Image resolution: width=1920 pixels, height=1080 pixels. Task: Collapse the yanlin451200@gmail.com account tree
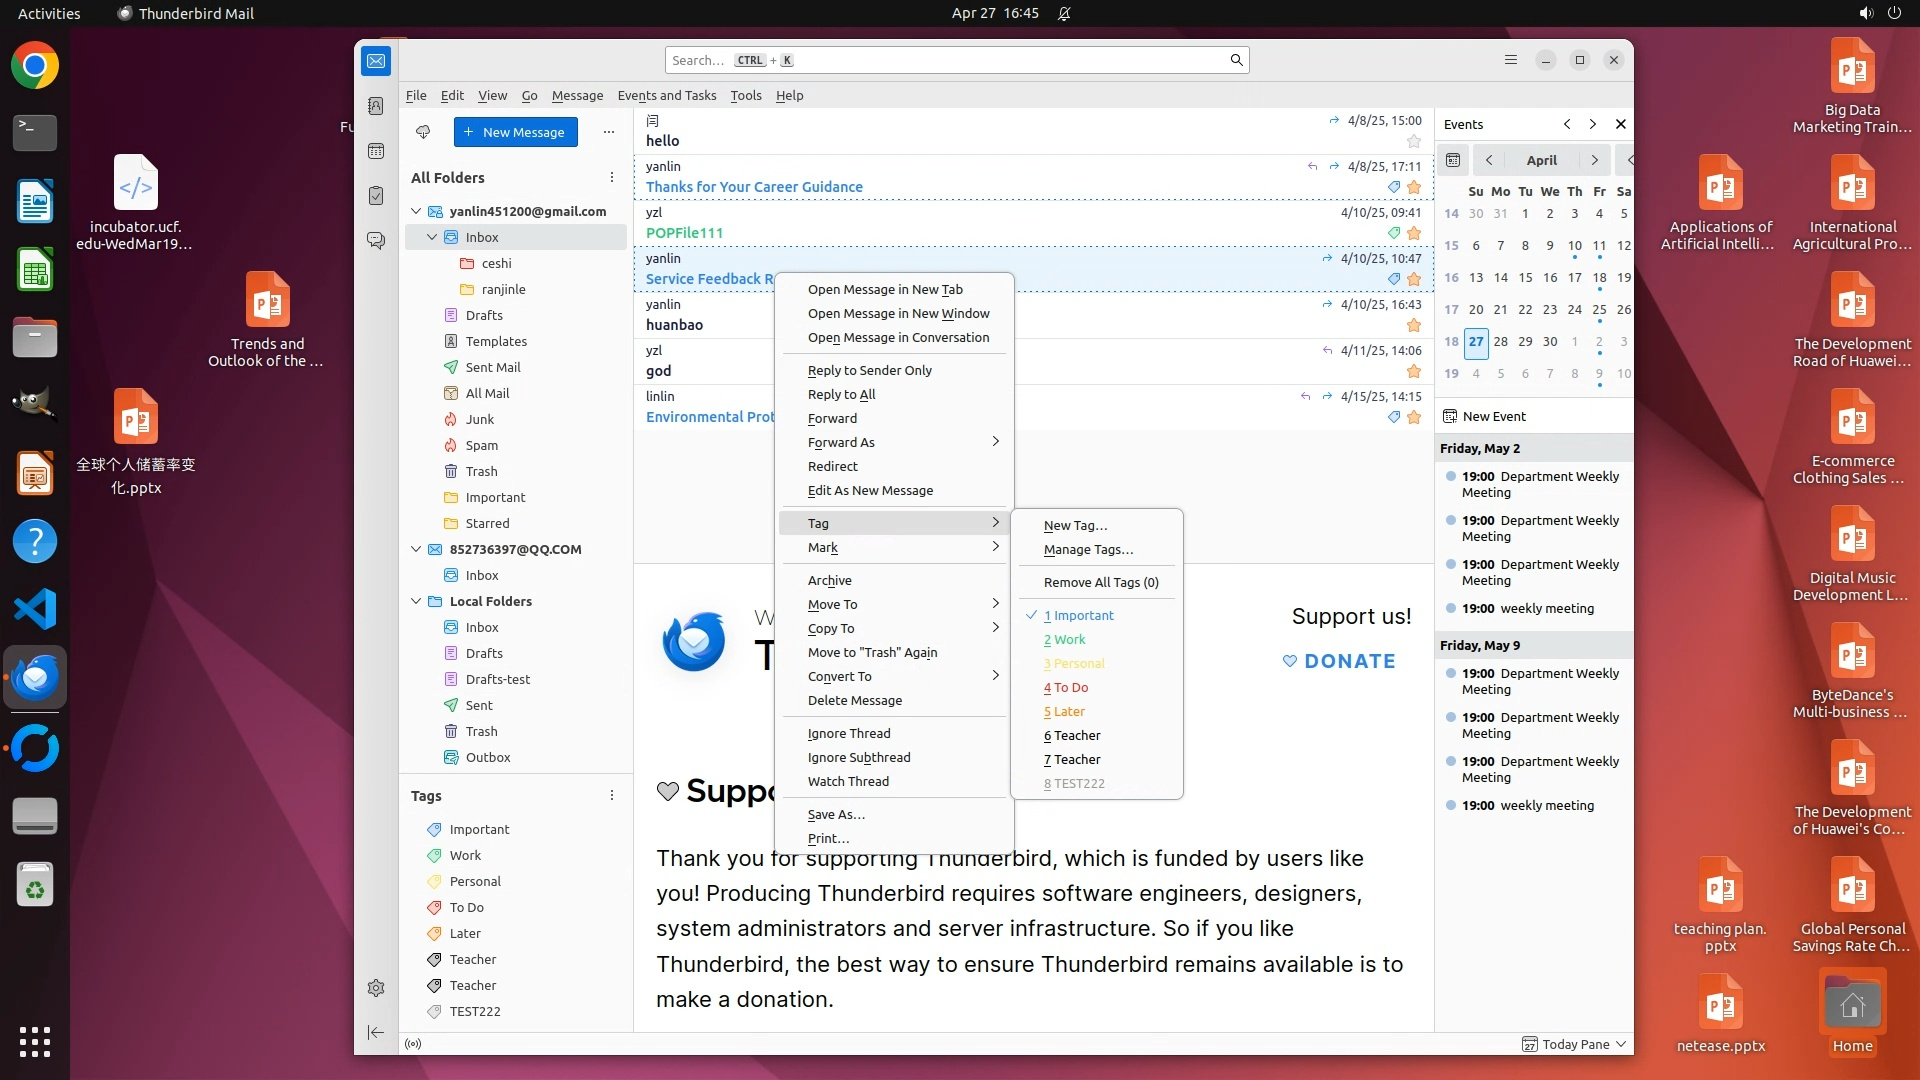pos(417,211)
